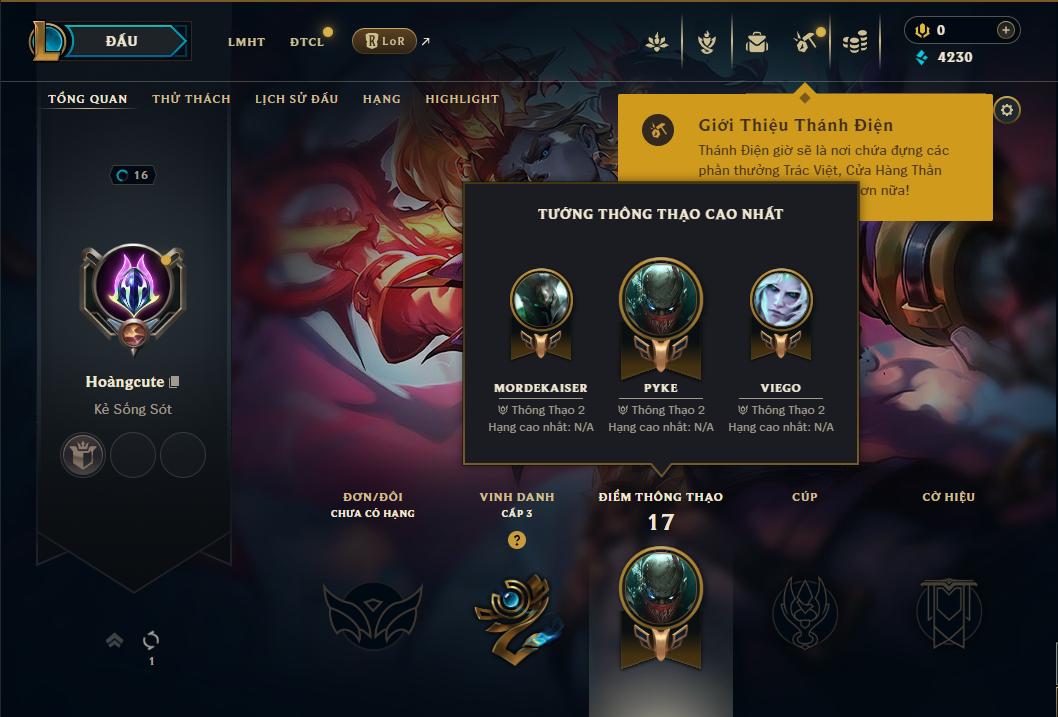The width and height of the screenshot is (1058, 717).
Task: Click the ĐẤU play button
Action: (x=122, y=41)
